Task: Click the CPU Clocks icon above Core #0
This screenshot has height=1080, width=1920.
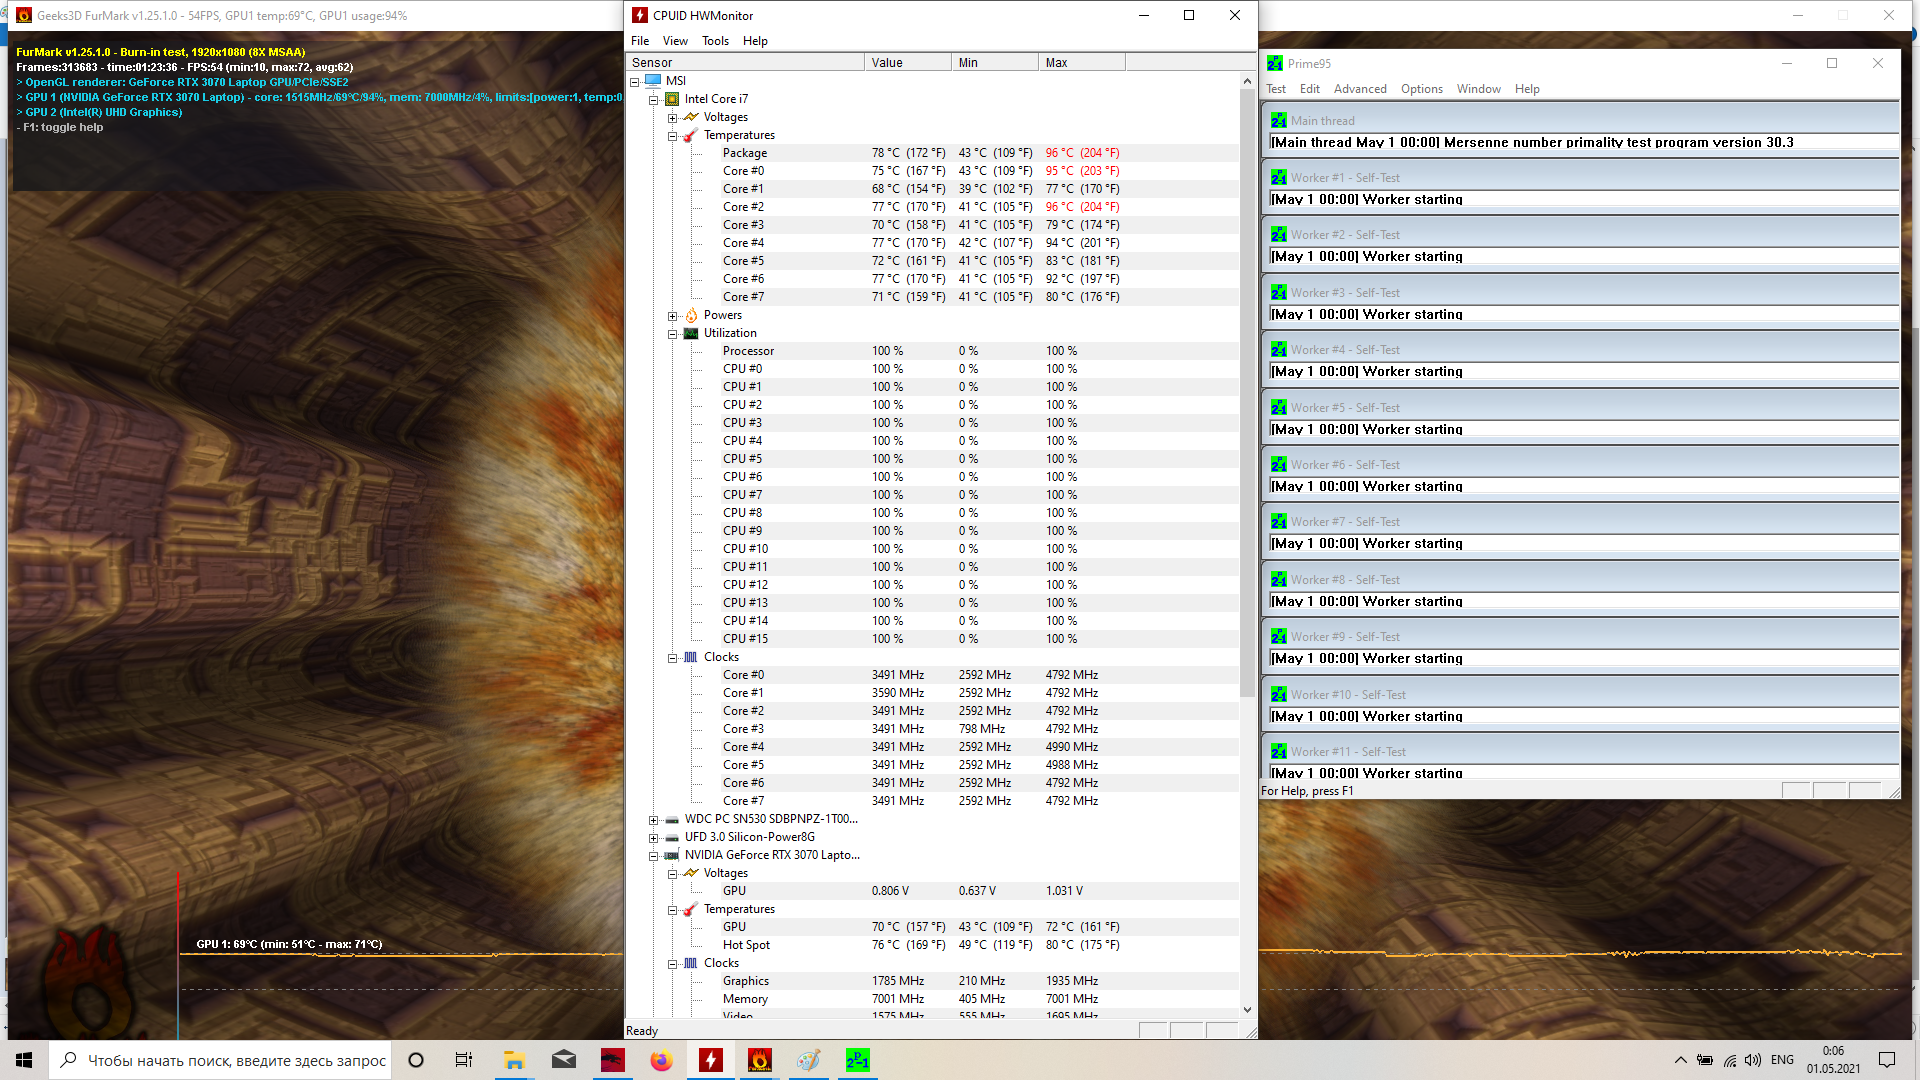Action: [691, 657]
